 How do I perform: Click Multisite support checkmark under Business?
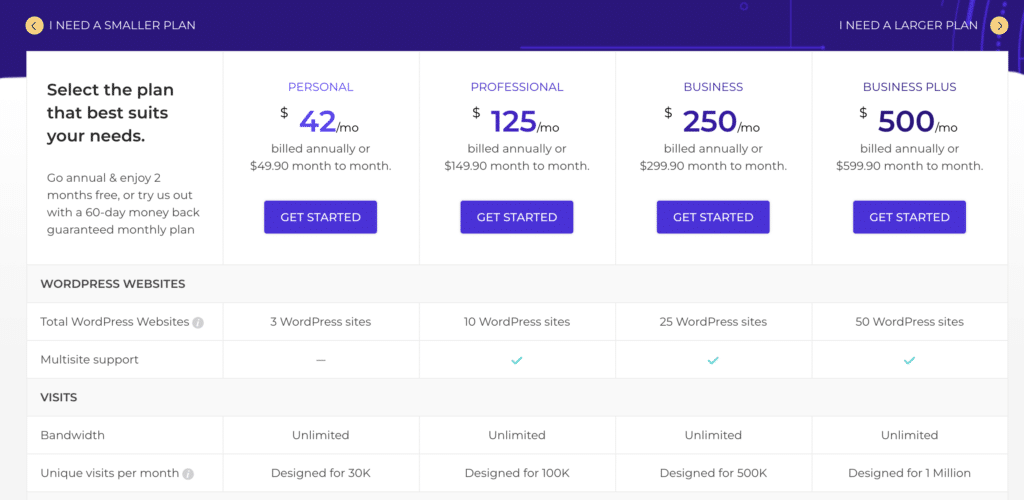[713, 360]
